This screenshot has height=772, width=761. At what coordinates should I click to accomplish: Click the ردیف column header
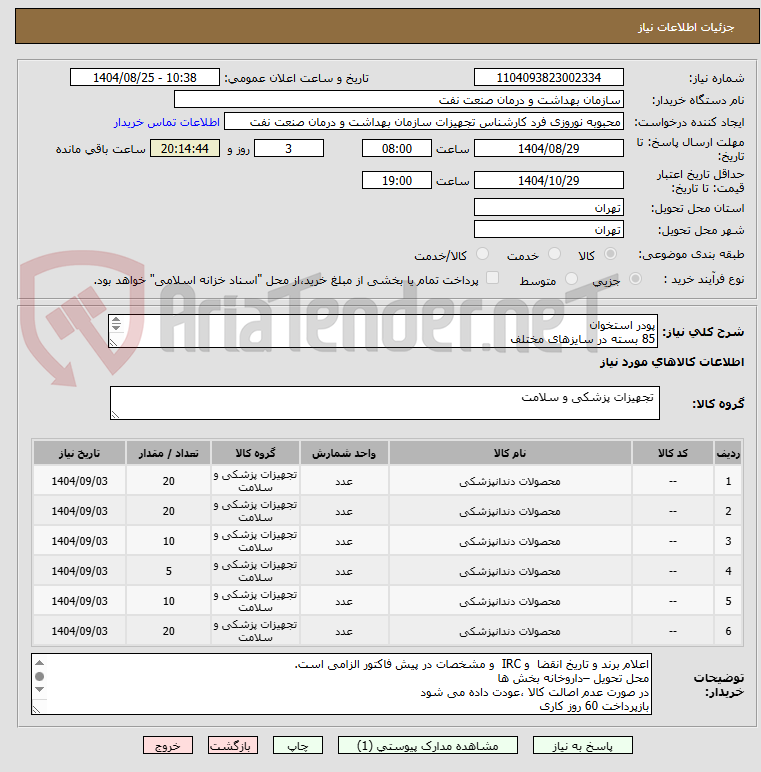click(728, 453)
